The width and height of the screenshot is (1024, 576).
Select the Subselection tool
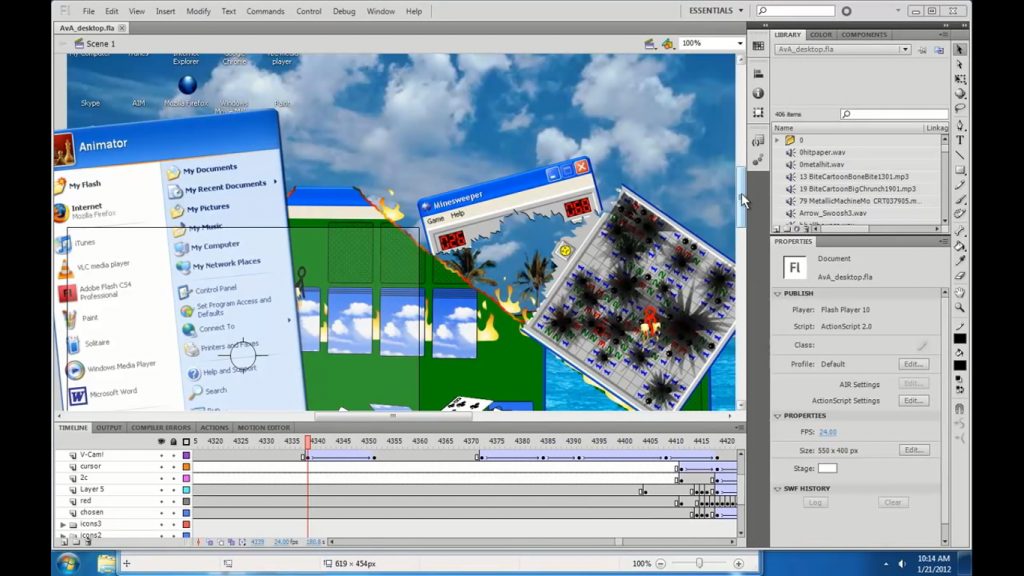959,65
